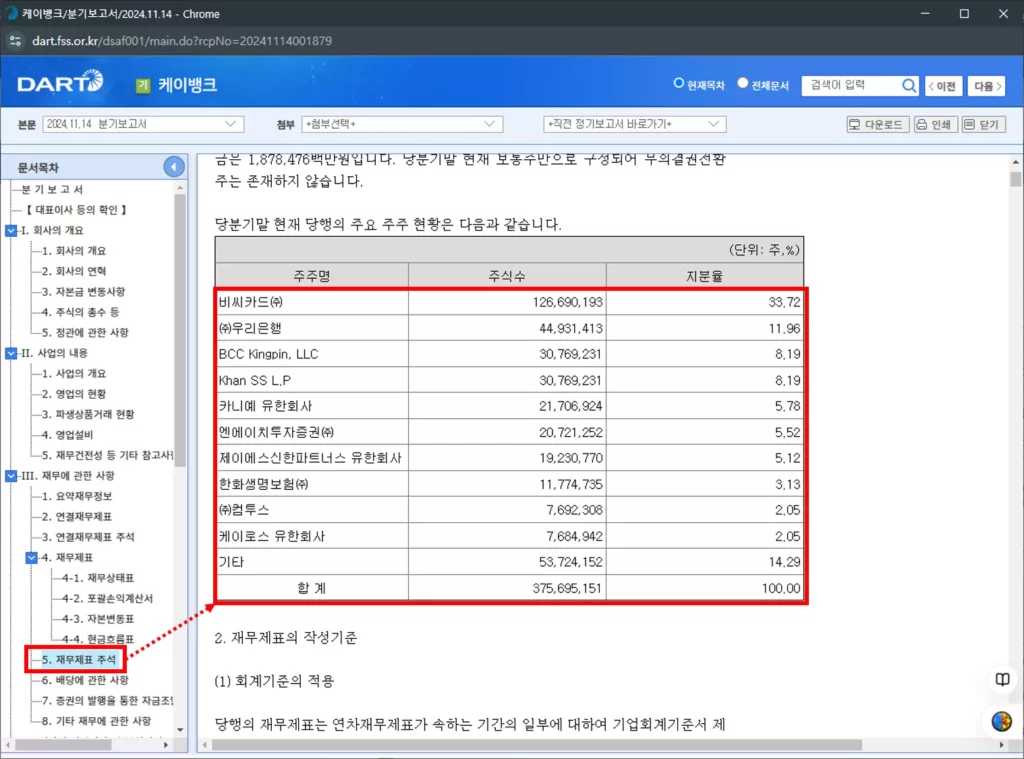Open 5. 정관에 관한 사항 tree item
Viewport: 1024px width, 759px height.
[x=85, y=332]
